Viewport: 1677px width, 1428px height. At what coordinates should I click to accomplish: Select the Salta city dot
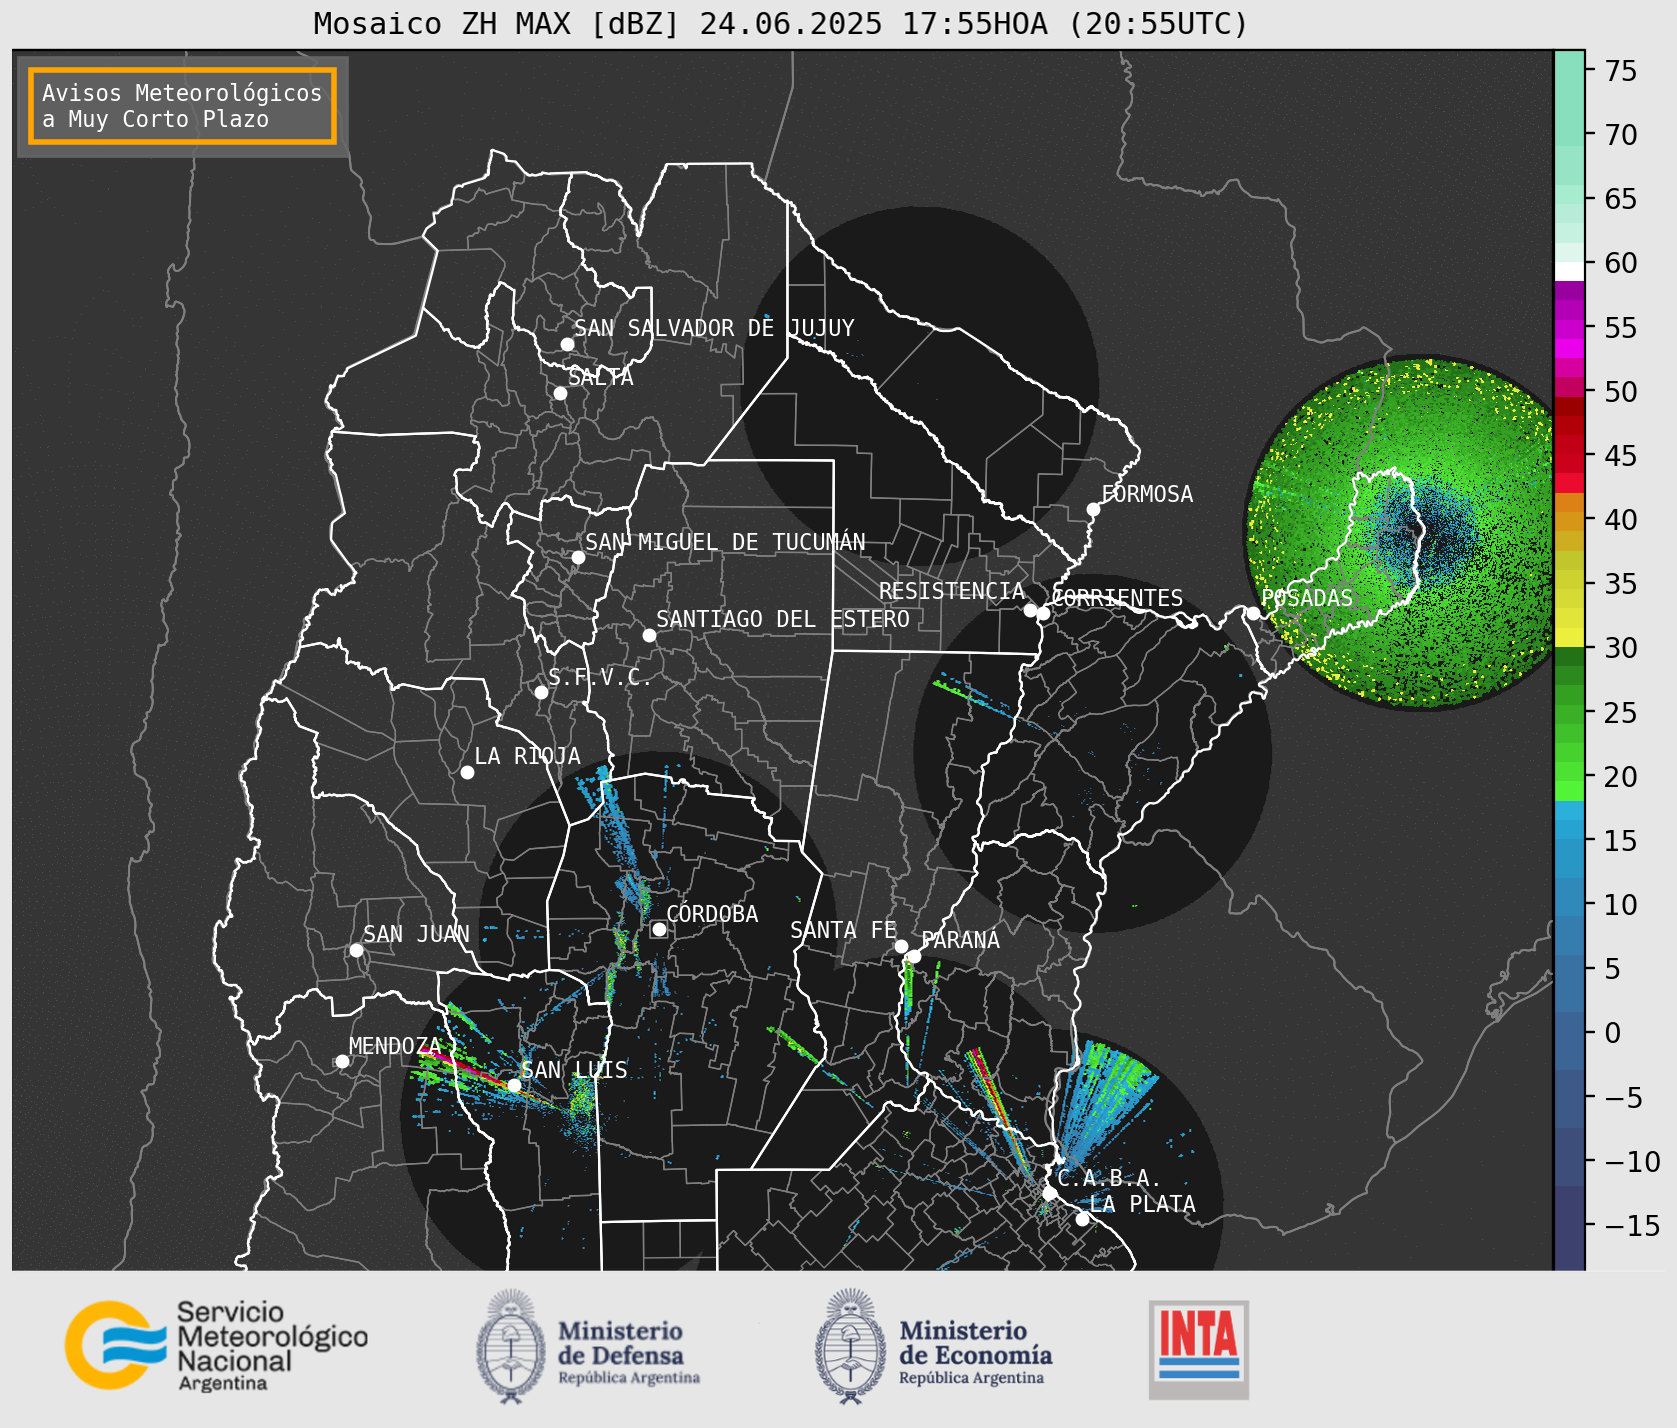coord(560,393)
